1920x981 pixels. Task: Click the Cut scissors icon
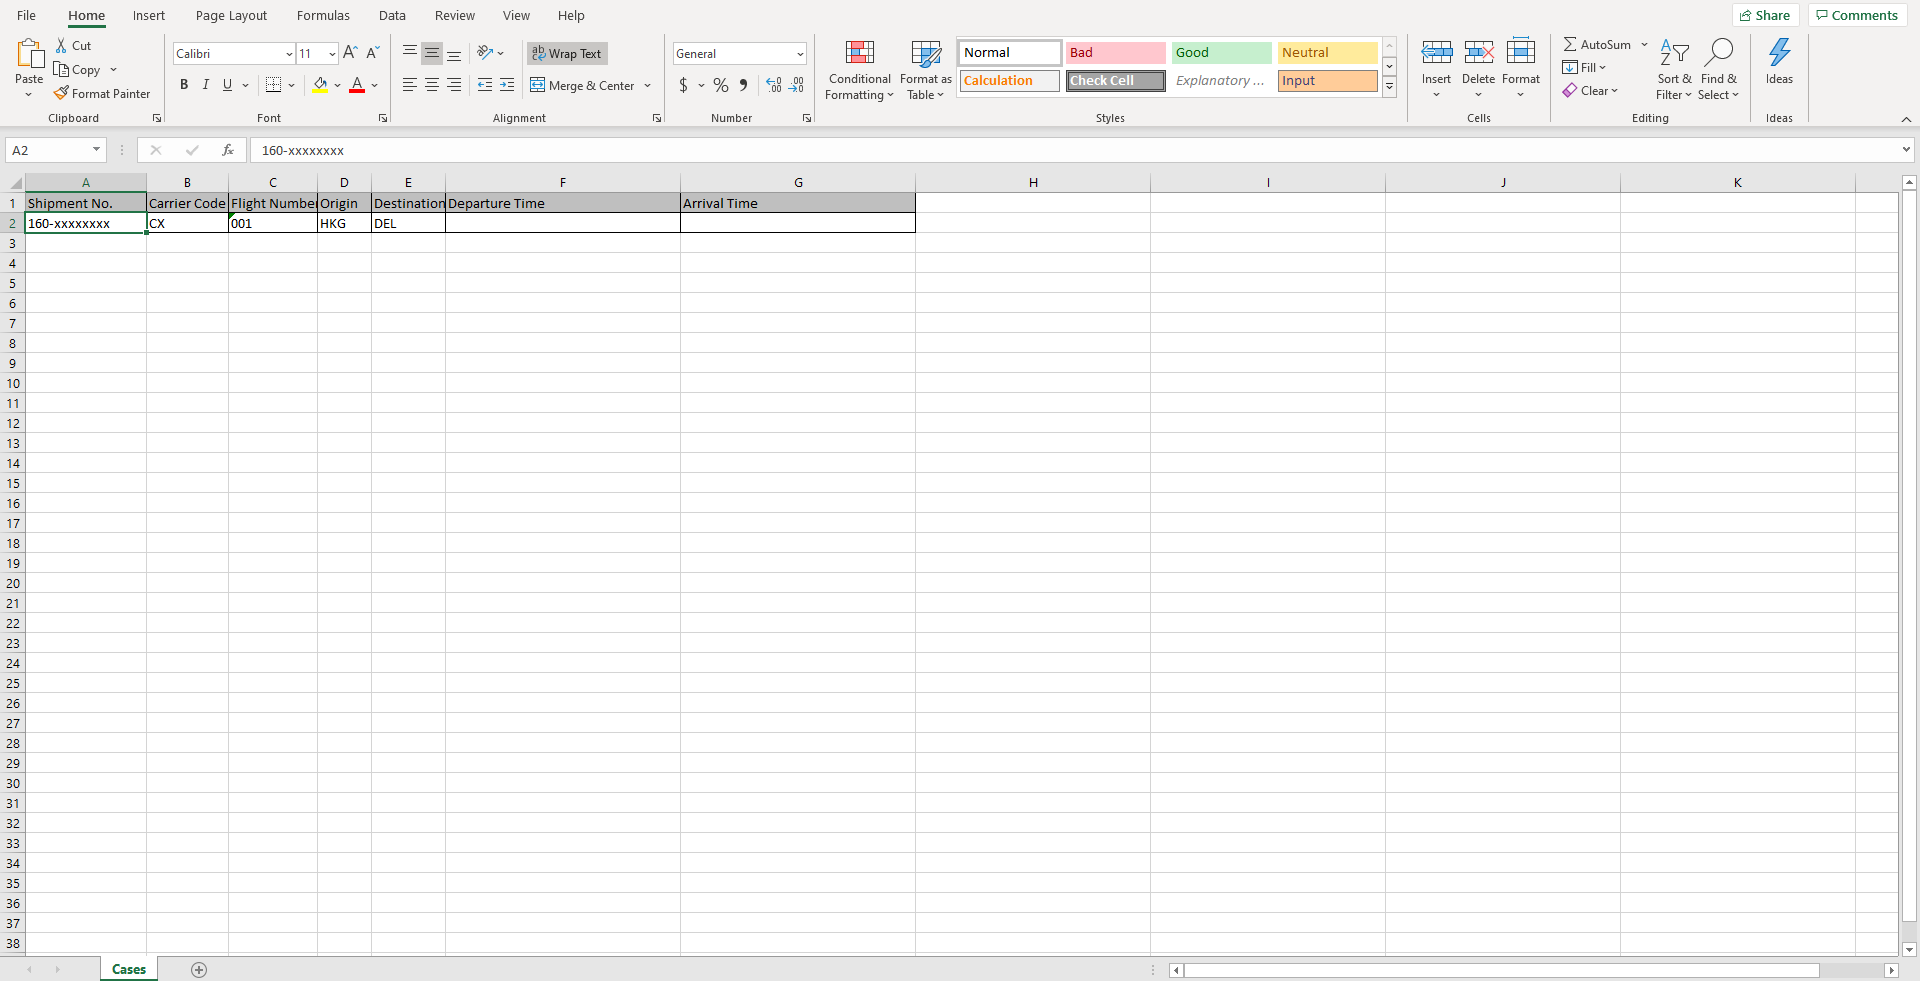[x=61, y=46]
